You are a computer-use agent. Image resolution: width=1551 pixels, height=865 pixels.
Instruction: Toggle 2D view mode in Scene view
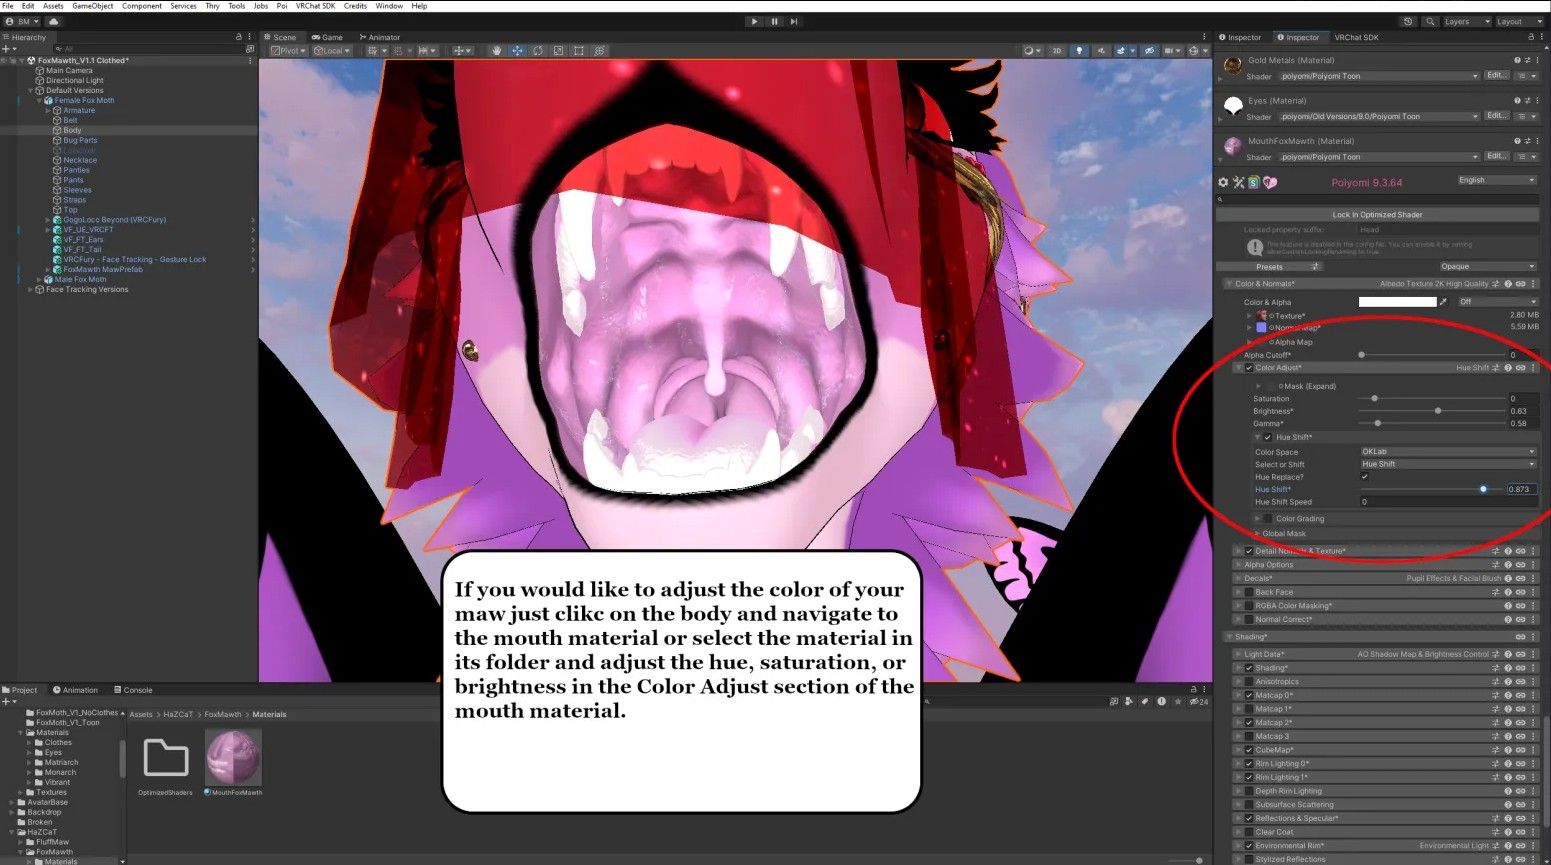click(x=1057, y=50)
